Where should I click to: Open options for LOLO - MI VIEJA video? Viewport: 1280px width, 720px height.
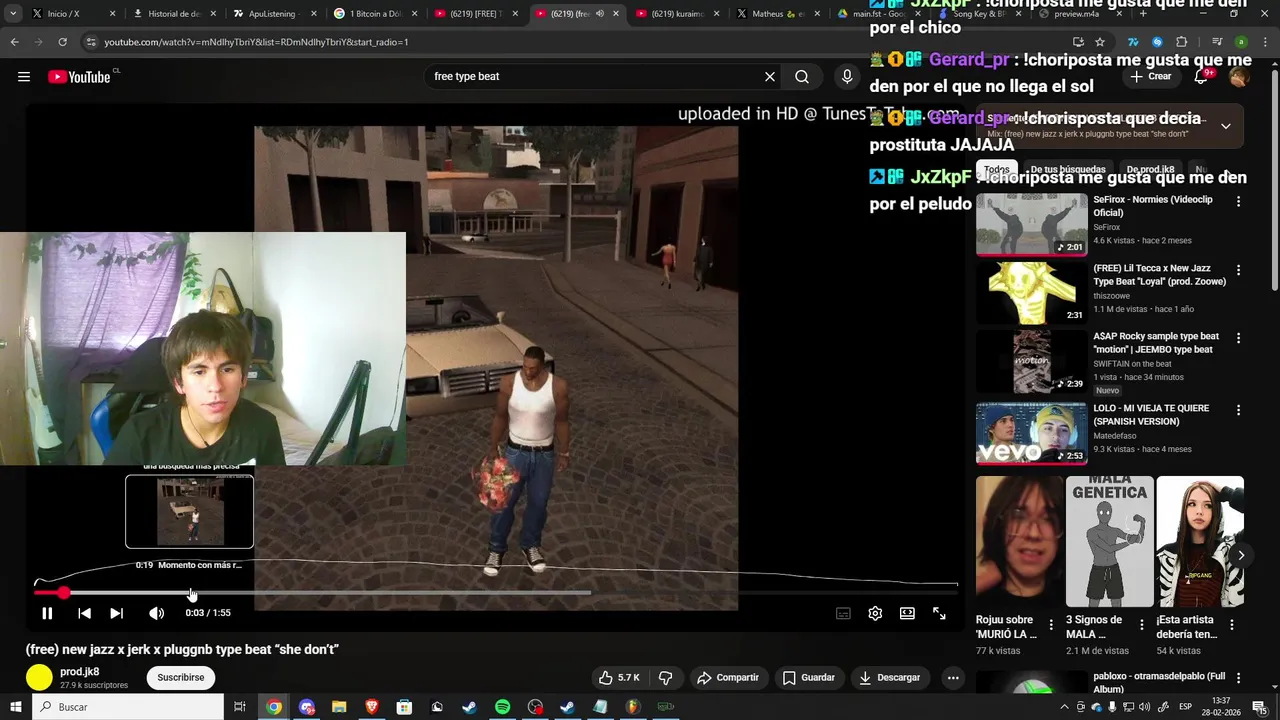(x=1238, y=410)
